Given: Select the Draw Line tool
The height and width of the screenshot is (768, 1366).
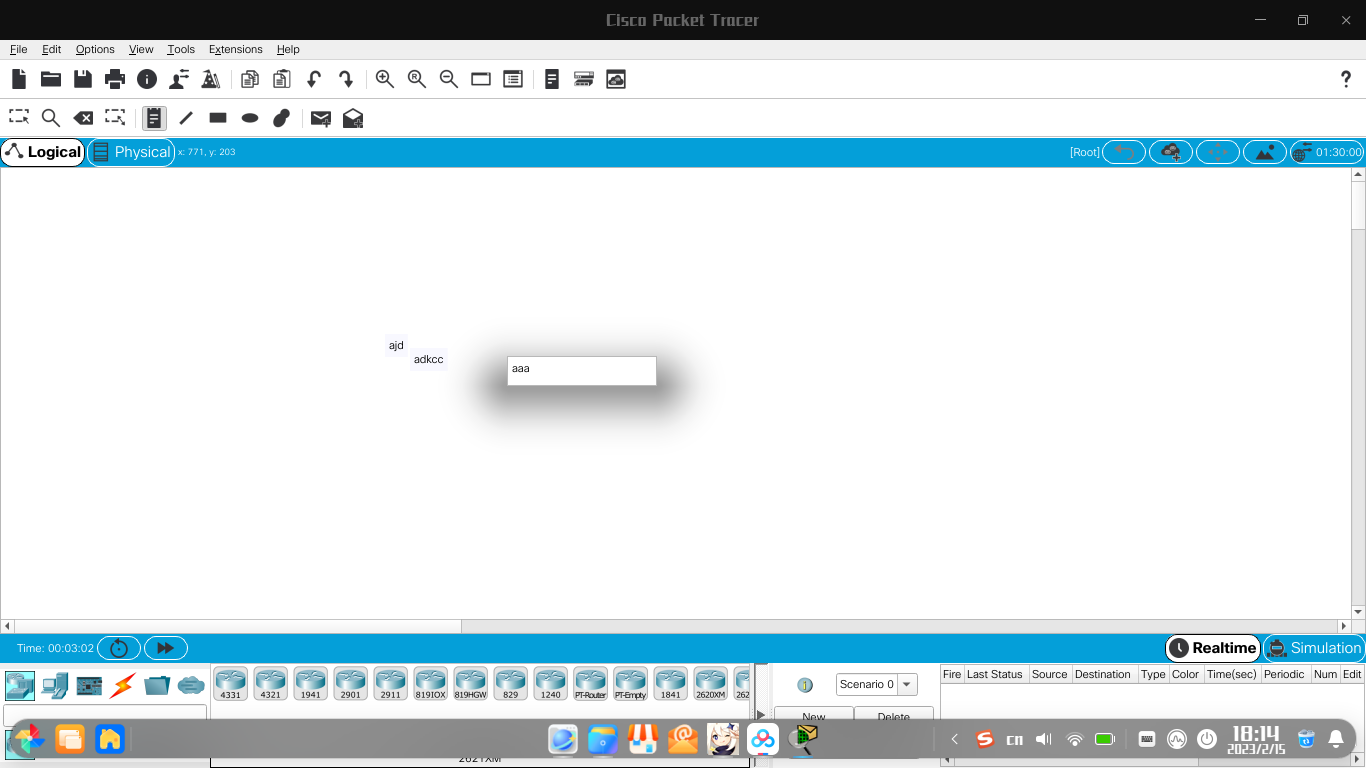Looking at the screenshot, I should point(186,118).
